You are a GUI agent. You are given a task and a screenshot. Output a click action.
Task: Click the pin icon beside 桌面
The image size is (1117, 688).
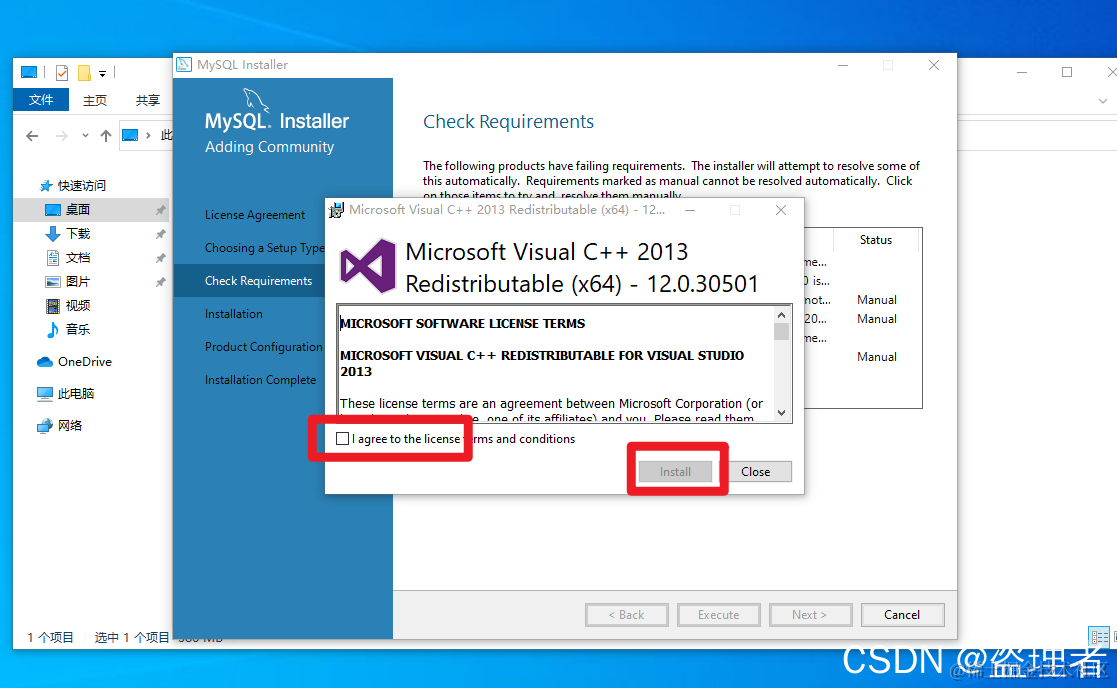pyautogui.click(x=160, y=210)
